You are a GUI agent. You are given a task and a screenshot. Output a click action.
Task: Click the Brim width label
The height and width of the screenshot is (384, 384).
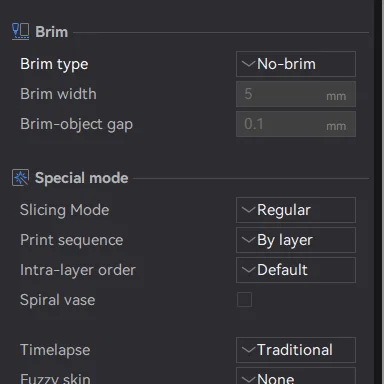pos(58,94)
